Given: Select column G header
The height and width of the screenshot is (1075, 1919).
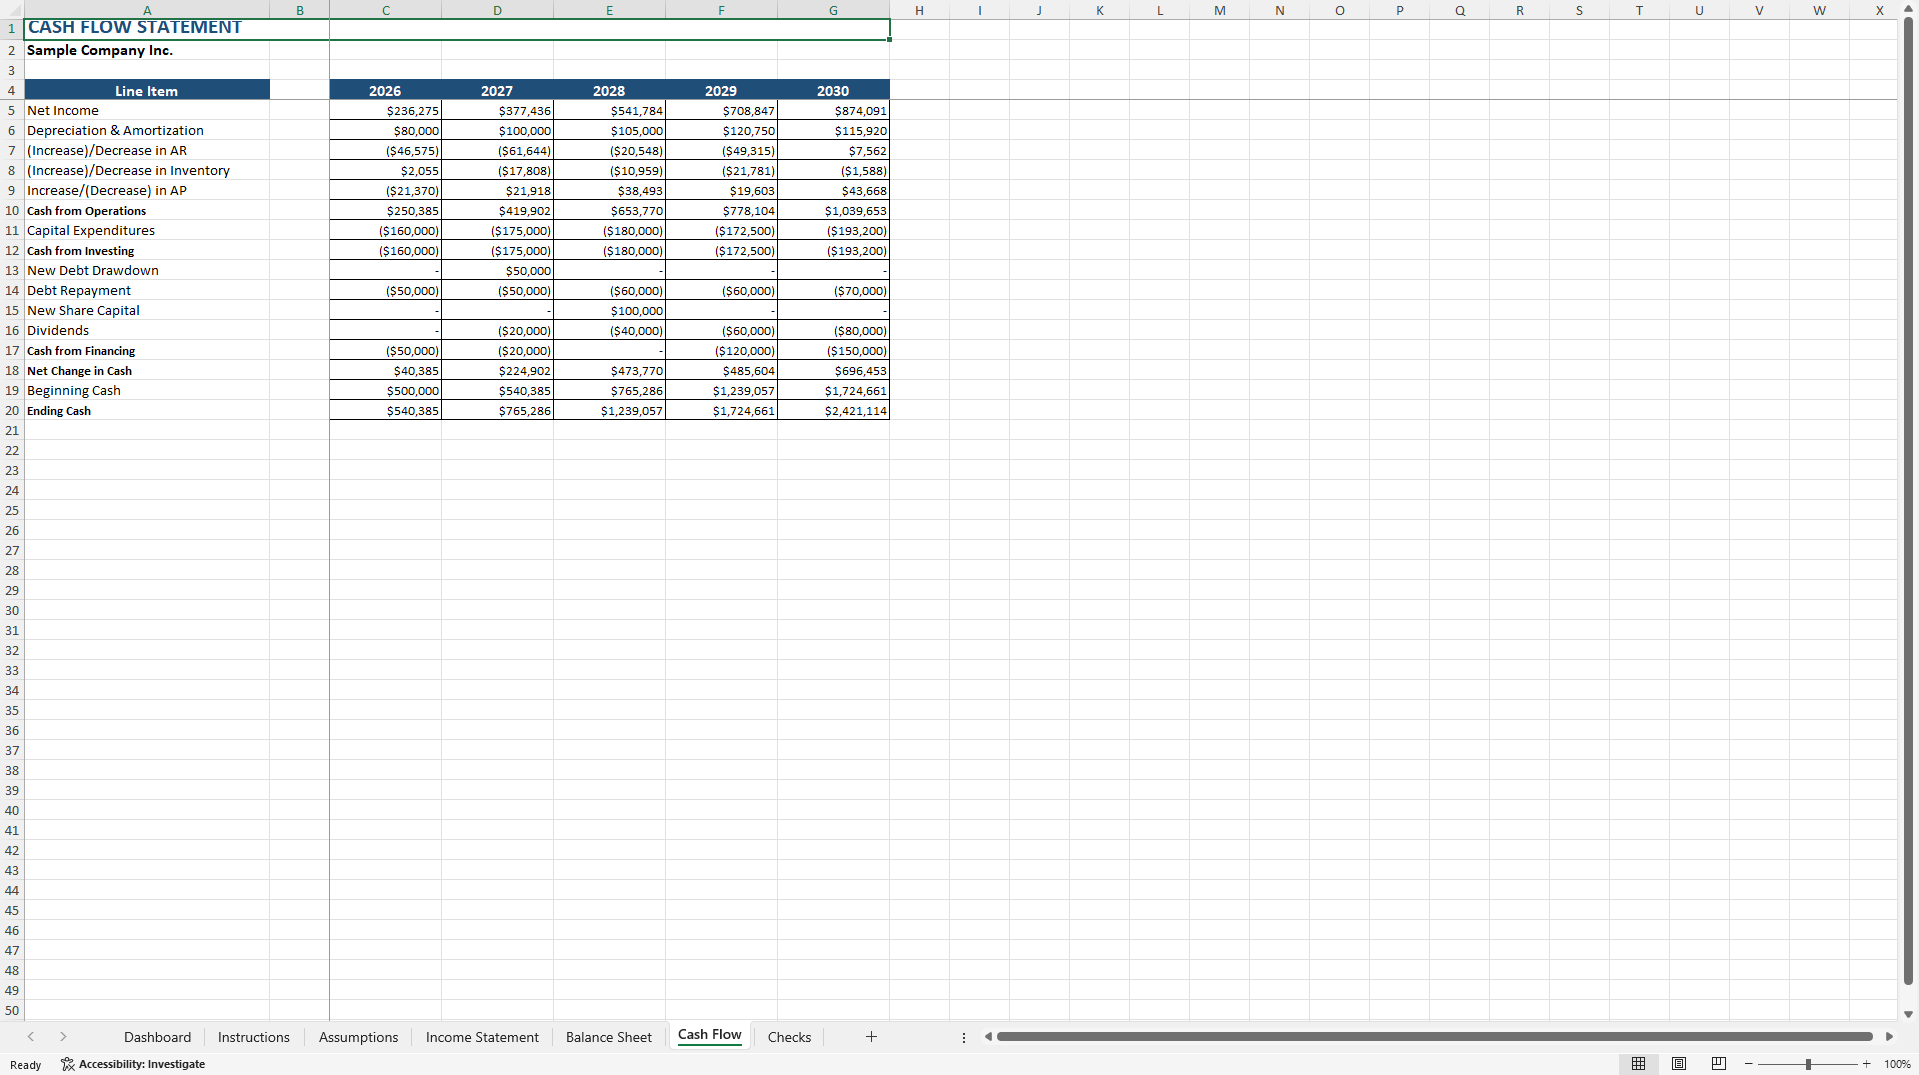Looking at the screenshot, I should click(x=834, y=10).
